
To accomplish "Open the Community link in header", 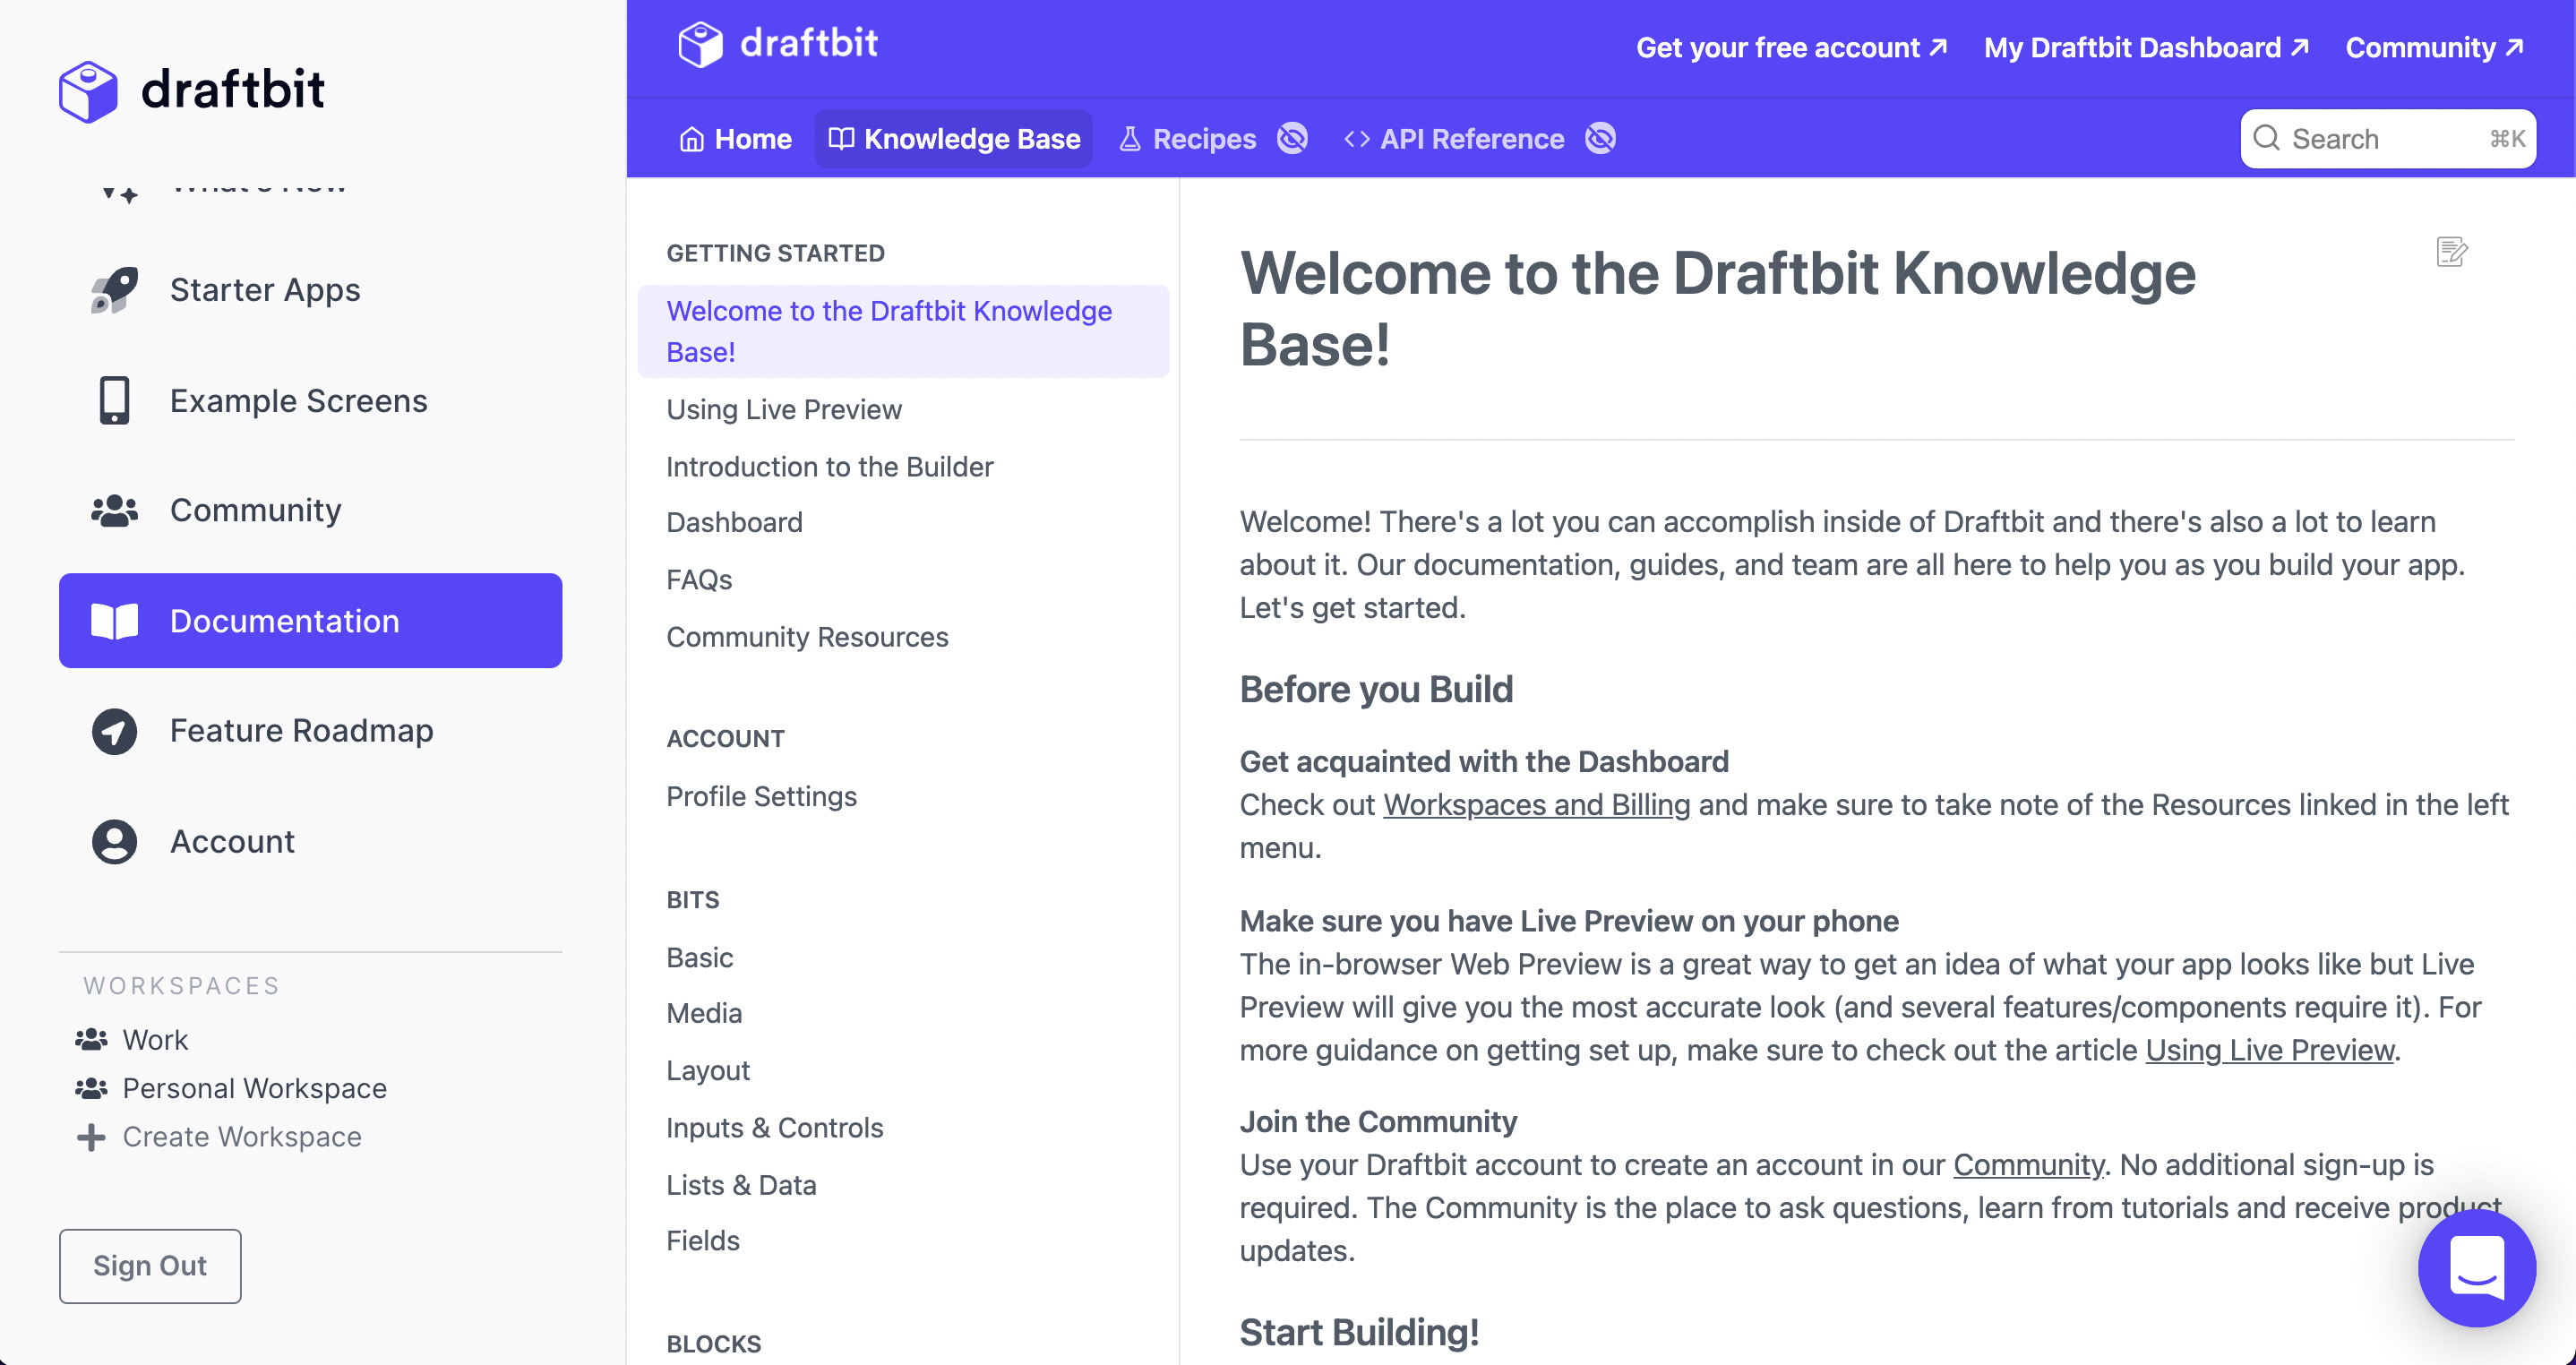I will click(x=2435, y=47).
